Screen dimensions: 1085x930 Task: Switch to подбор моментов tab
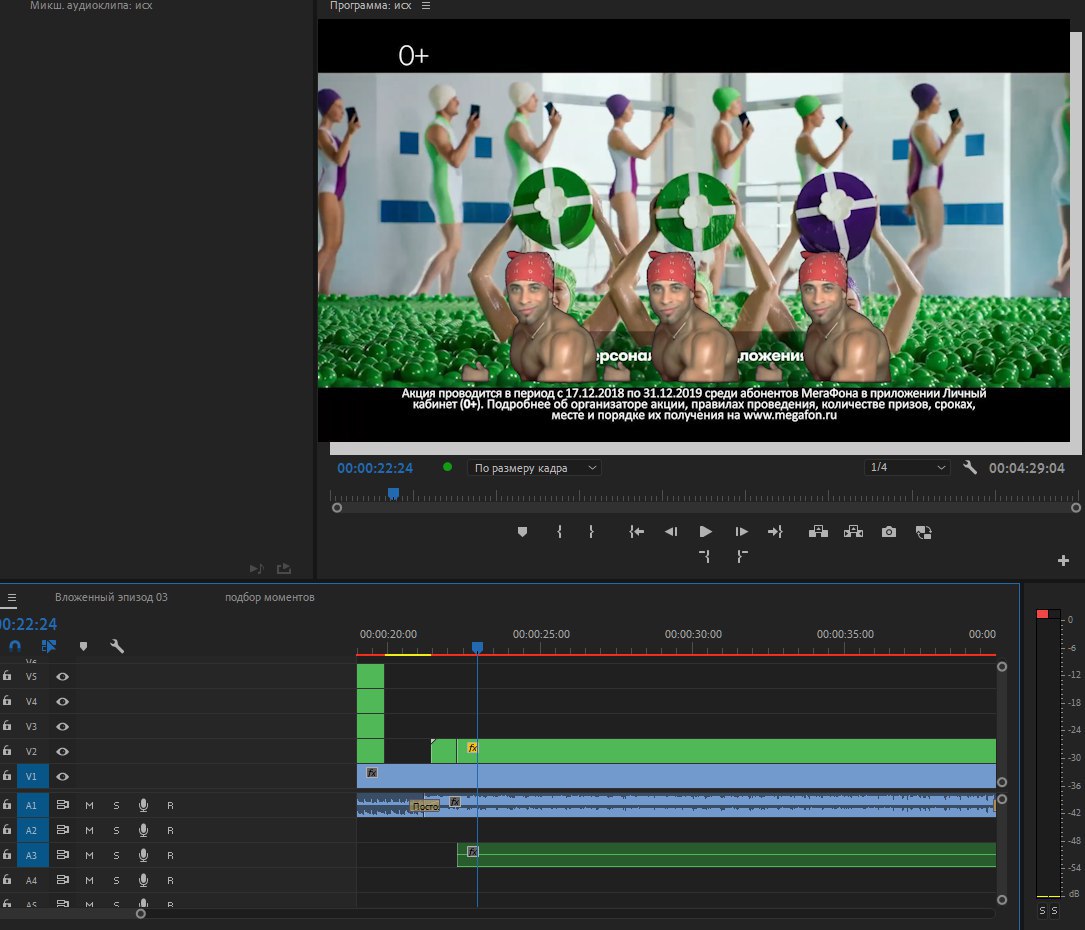tap(269, 597)
